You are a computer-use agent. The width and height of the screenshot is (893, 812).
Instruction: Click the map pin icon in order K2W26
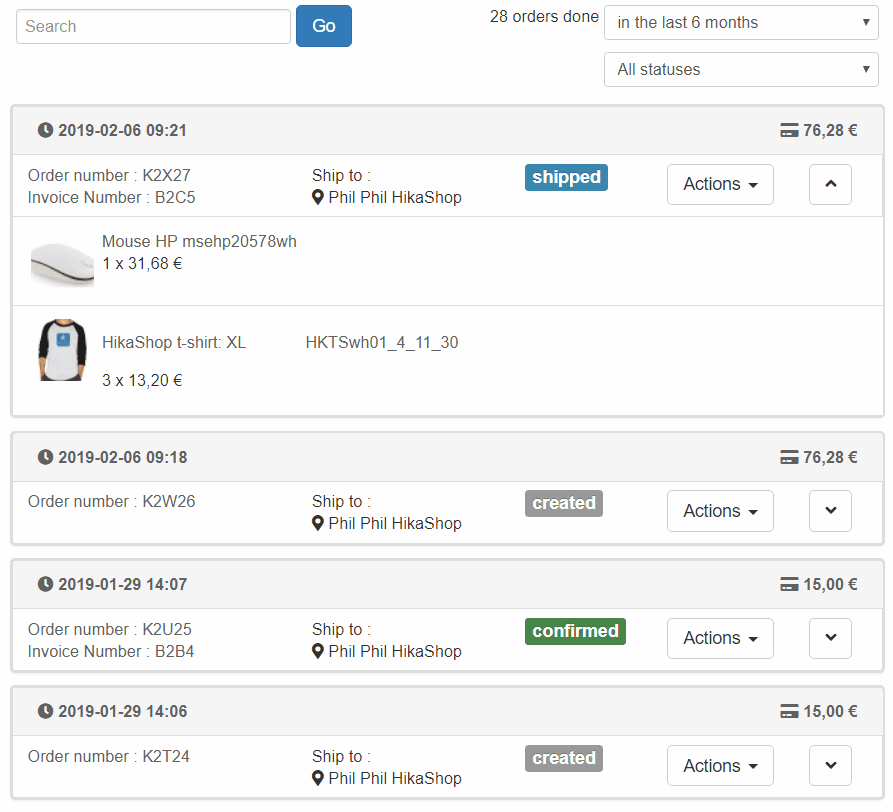(x=318, y=523)
